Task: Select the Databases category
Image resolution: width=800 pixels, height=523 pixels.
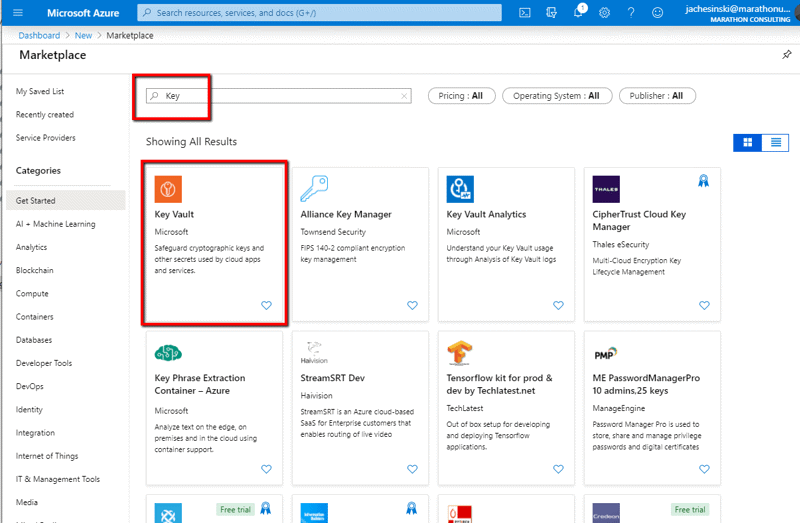Action: tap(34, 340)
